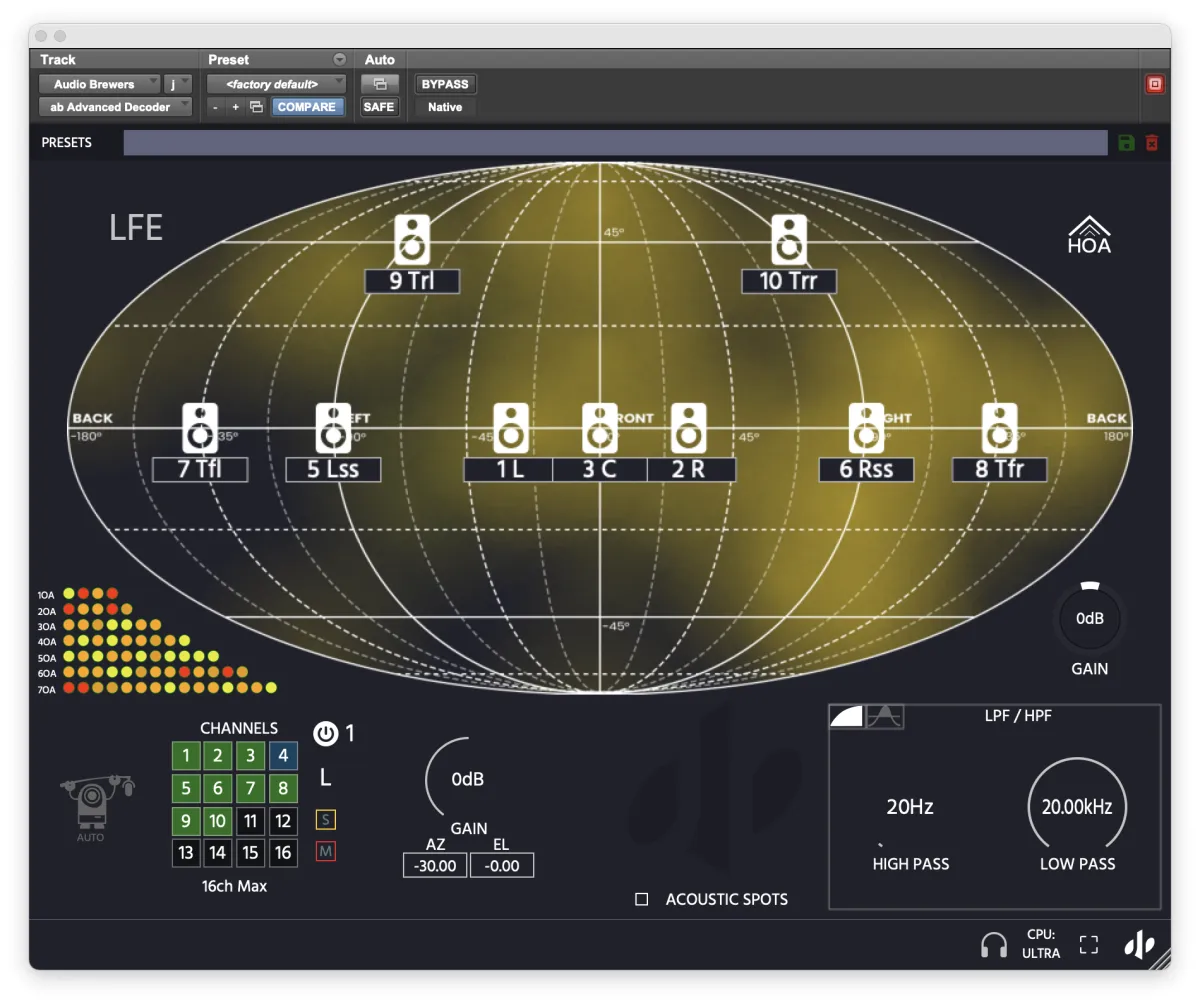Image resolution: width=1200 pixels, height=1004 pixels.
Task: Open the ab Advanced Decoder plugin dropdown
Action: pos(116,107)
